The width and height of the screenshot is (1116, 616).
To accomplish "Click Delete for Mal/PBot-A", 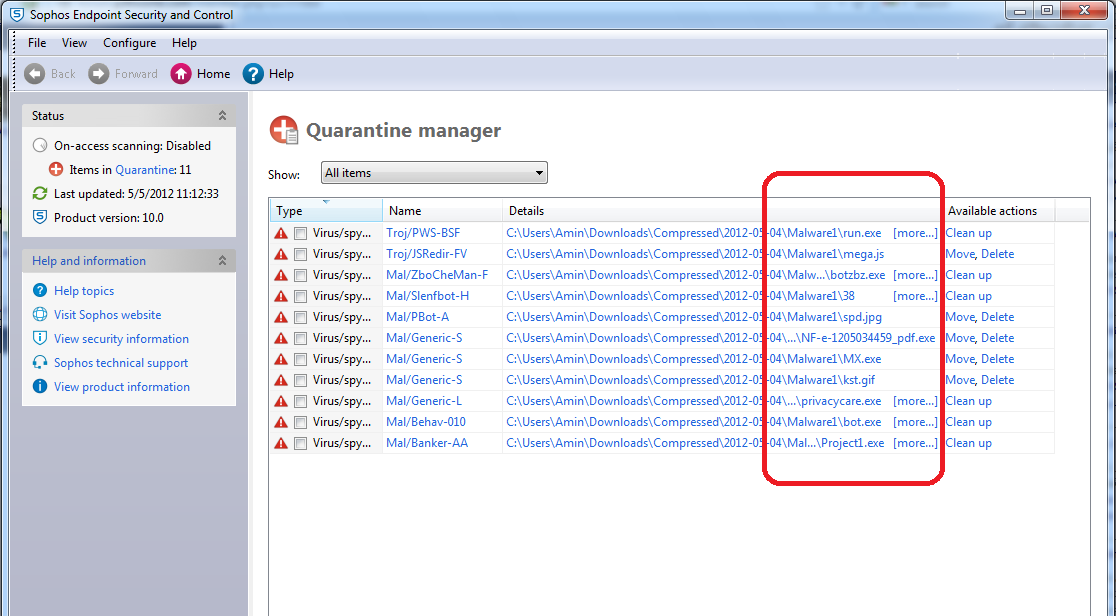I will click(x=998, y=317).
